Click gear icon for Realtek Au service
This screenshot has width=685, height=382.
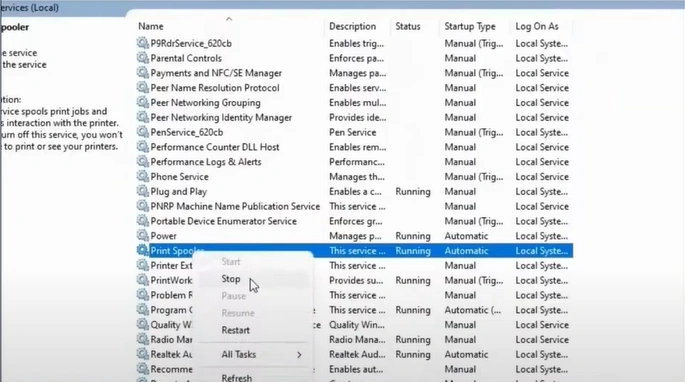pyautogui.click(x=142, y=354)
